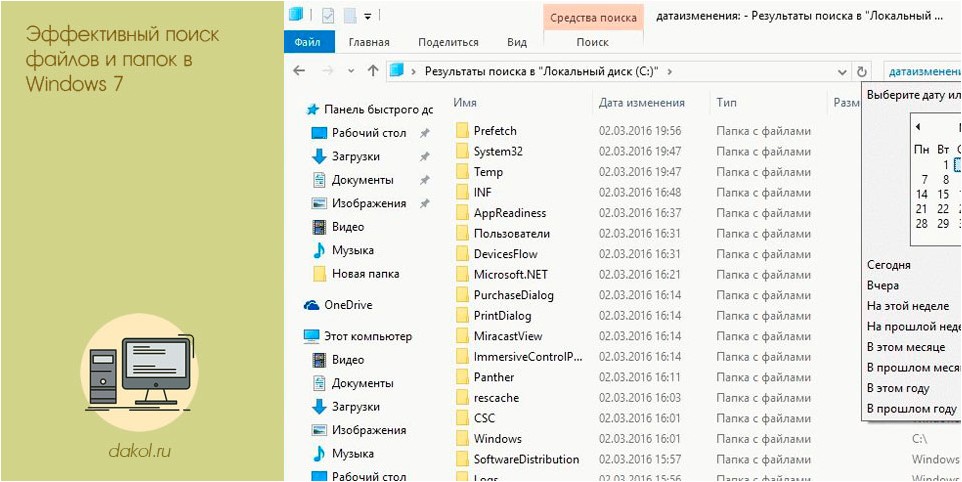This screenshot has height=482, width=962.
Task: Click the AppReadiness folder icon
Action: click(462, 213)
